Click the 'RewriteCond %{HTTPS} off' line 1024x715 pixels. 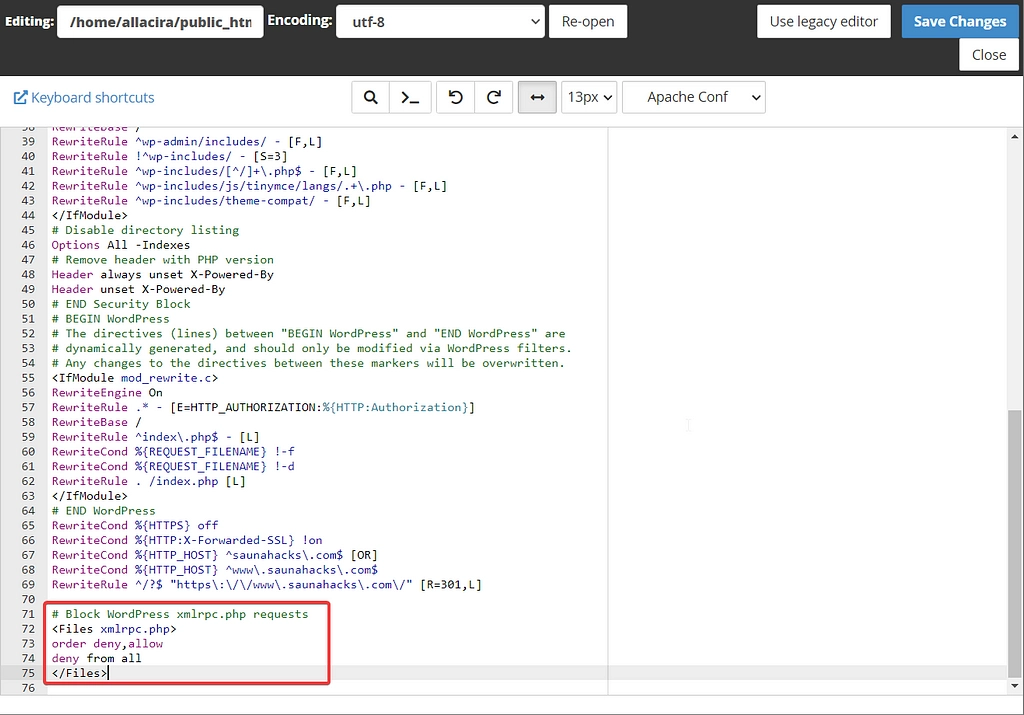135,526
